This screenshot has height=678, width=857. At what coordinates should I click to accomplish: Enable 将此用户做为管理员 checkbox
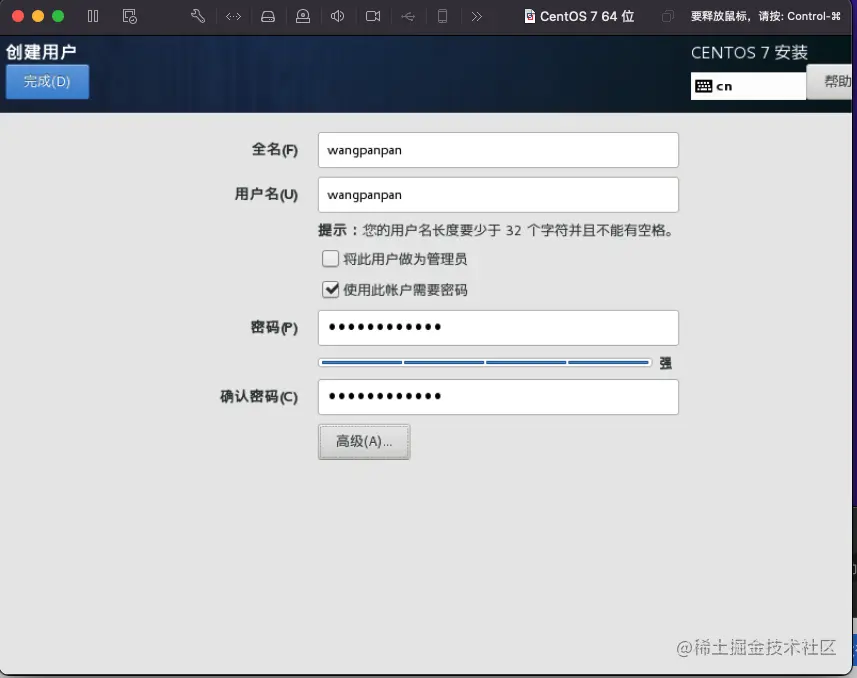pos(330,258)
